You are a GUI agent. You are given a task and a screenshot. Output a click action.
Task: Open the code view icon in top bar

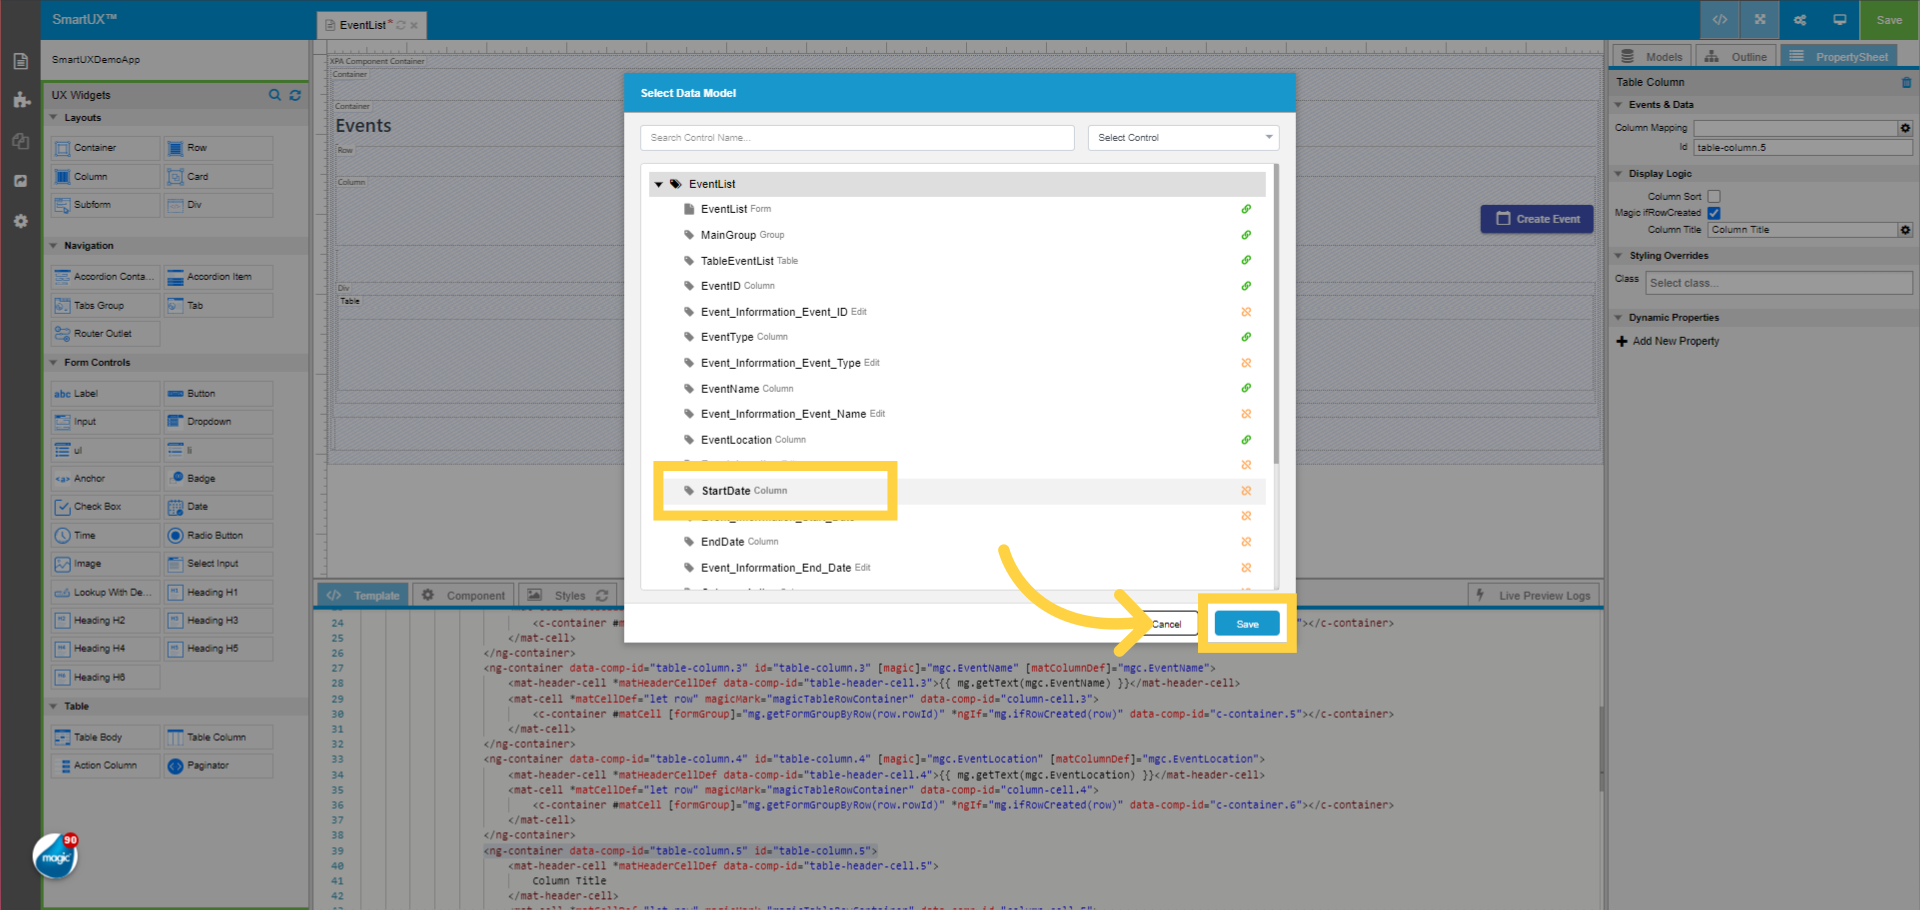tap(1720, 20)
